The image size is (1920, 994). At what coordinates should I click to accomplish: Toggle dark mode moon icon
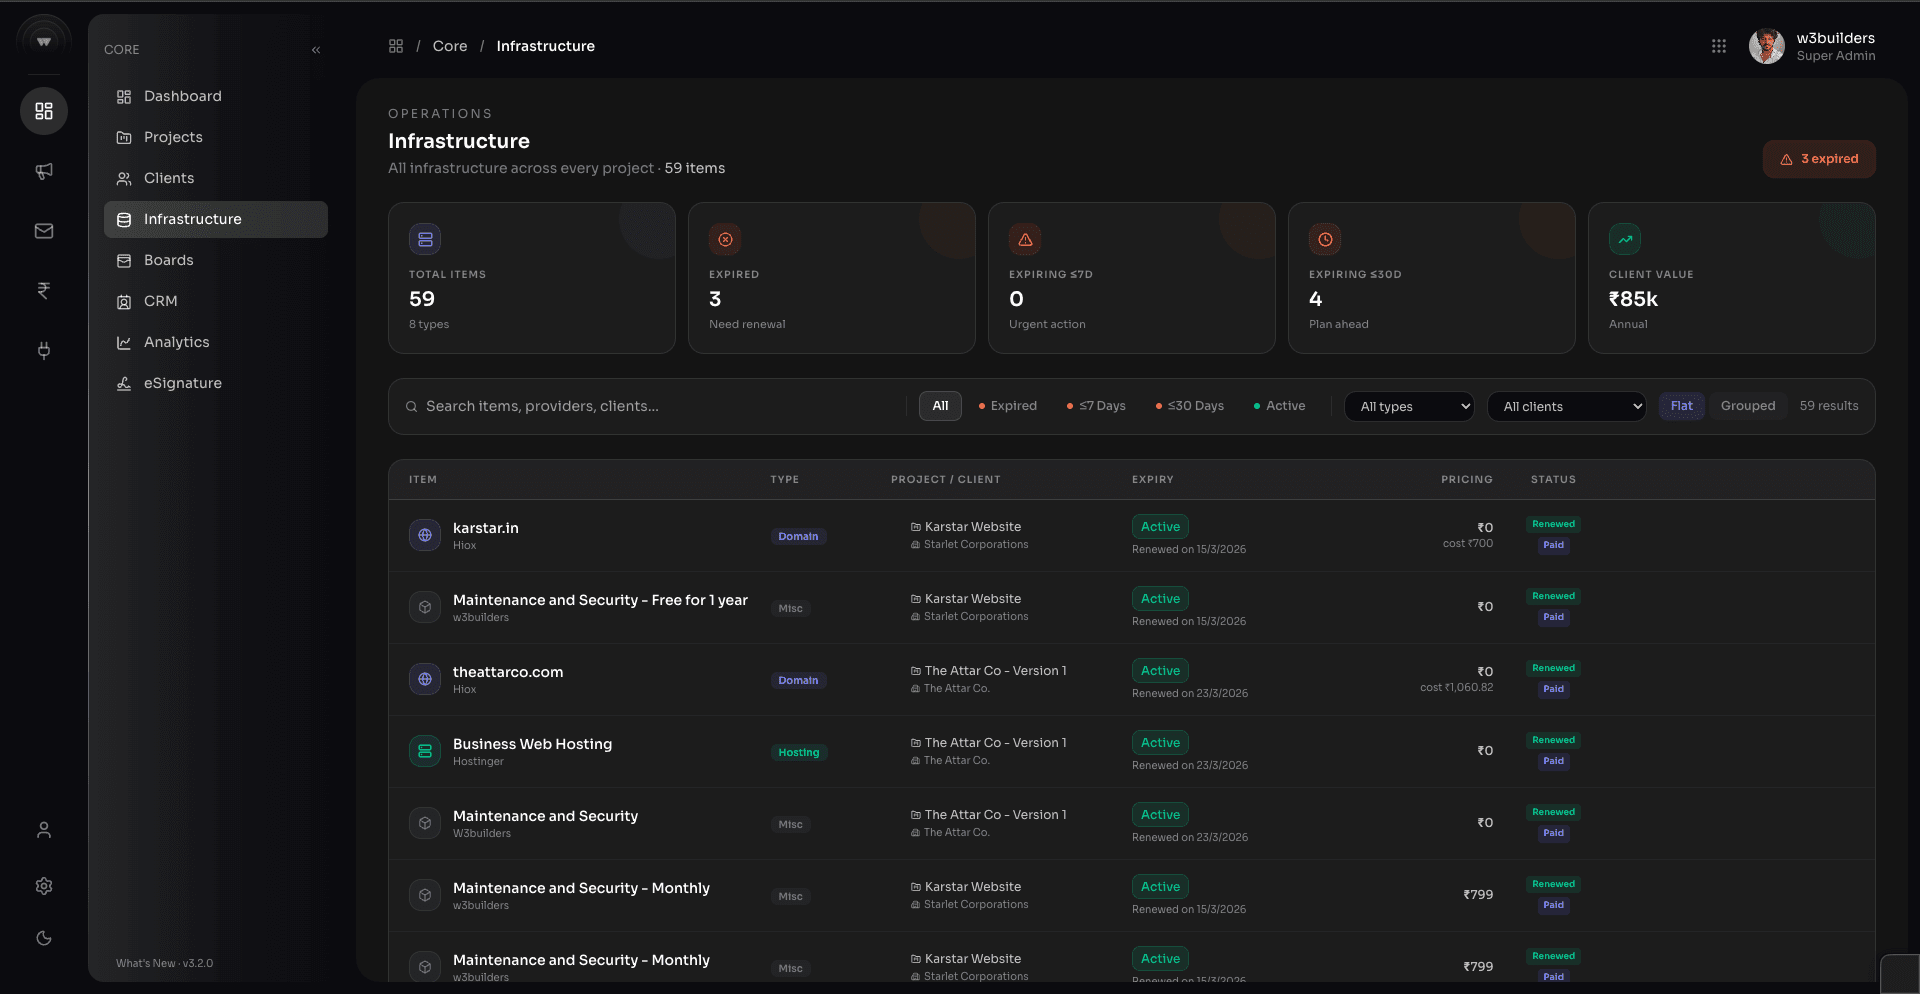[44, 938]
